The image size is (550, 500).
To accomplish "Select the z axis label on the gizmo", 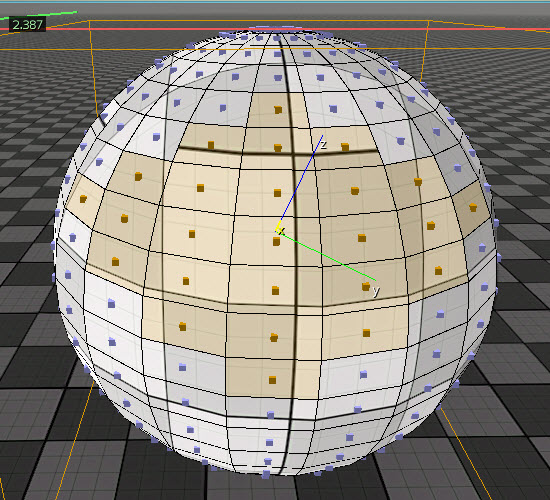I will click(x=324, y=144).
